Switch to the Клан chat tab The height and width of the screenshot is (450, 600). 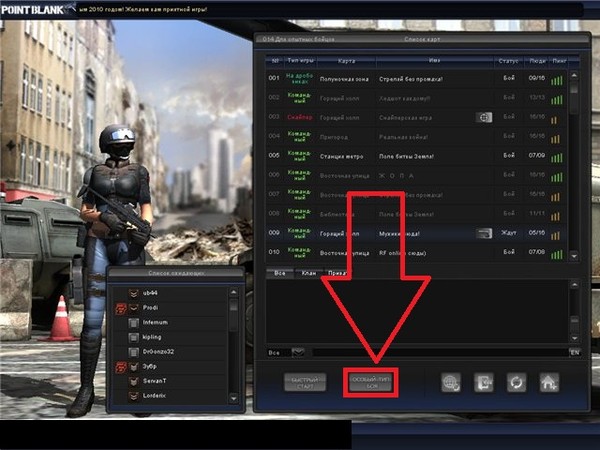[309, 273]
